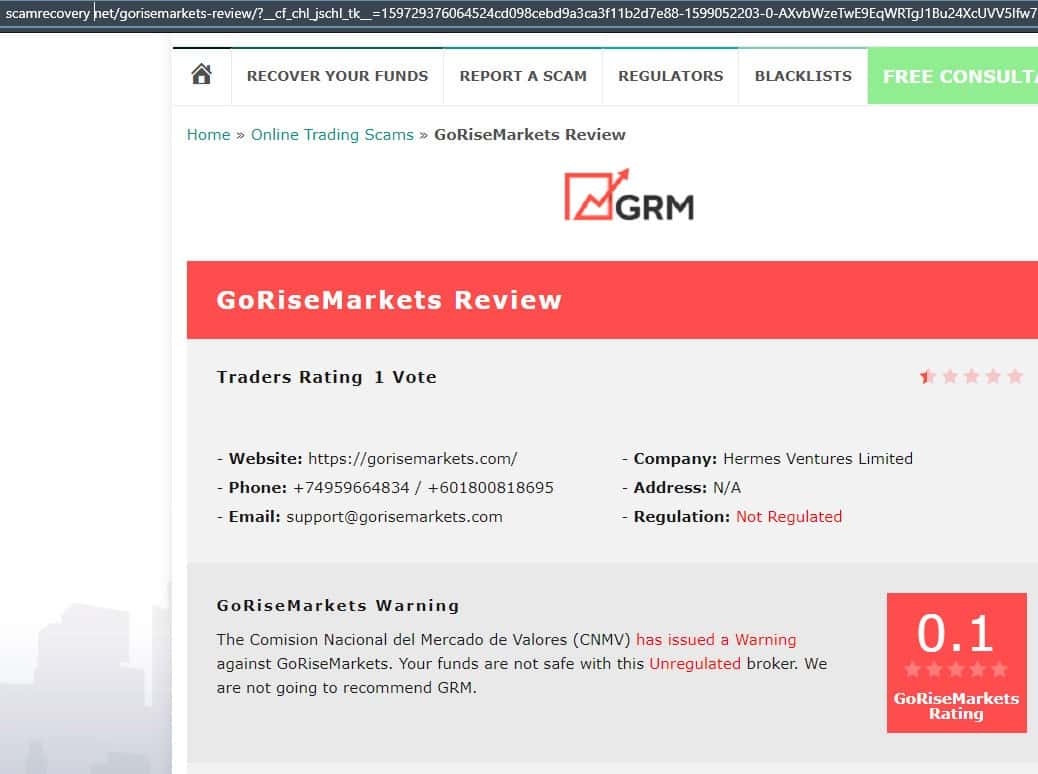Click the GoRiseMarkets Review red heading
This screenshot has height=774, width=1038.
[389, 300]
